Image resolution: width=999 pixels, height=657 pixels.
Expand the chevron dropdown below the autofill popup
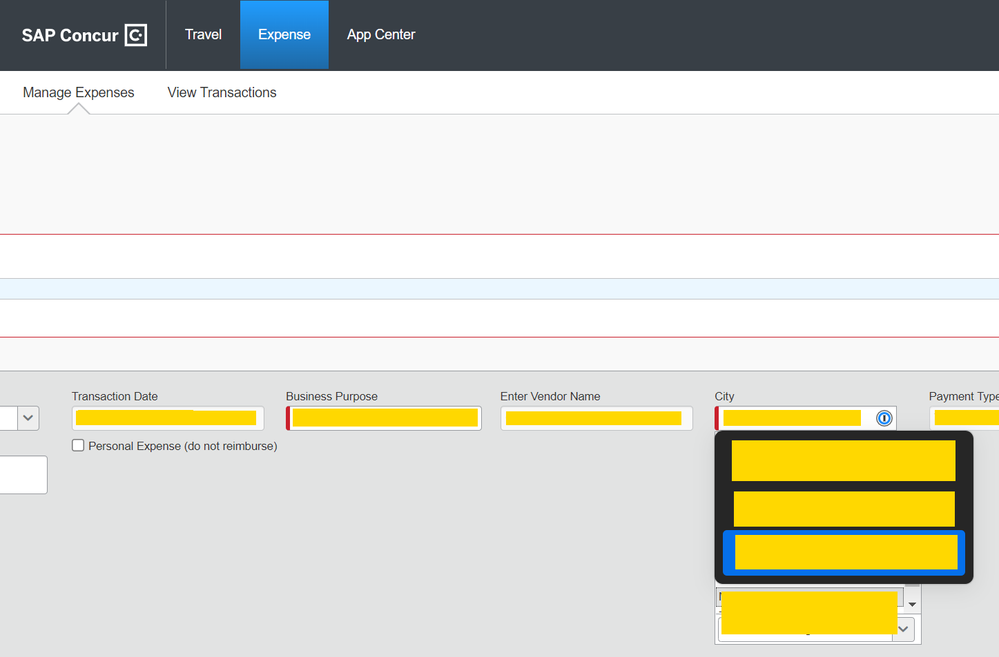click(x=904, y=629)
